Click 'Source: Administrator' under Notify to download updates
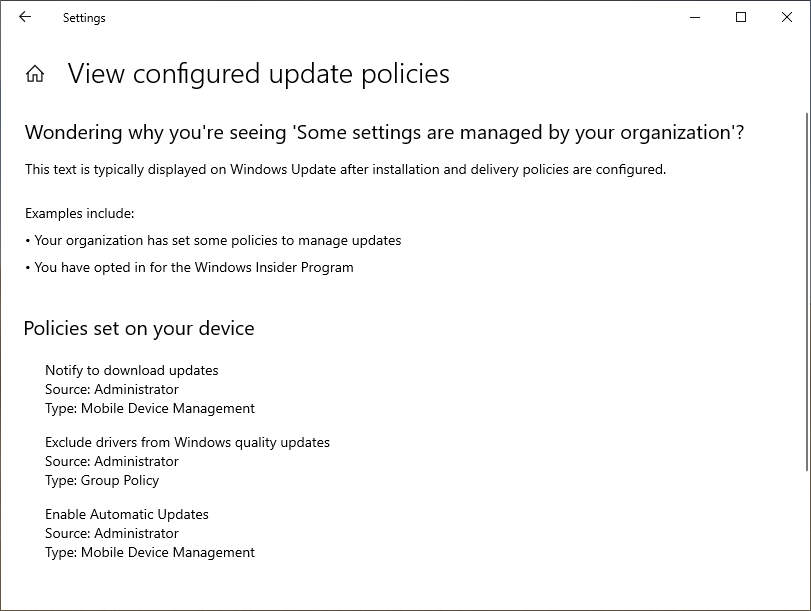Image resolution: width=811 pixels, height=611 pixels. pos(112,389)
